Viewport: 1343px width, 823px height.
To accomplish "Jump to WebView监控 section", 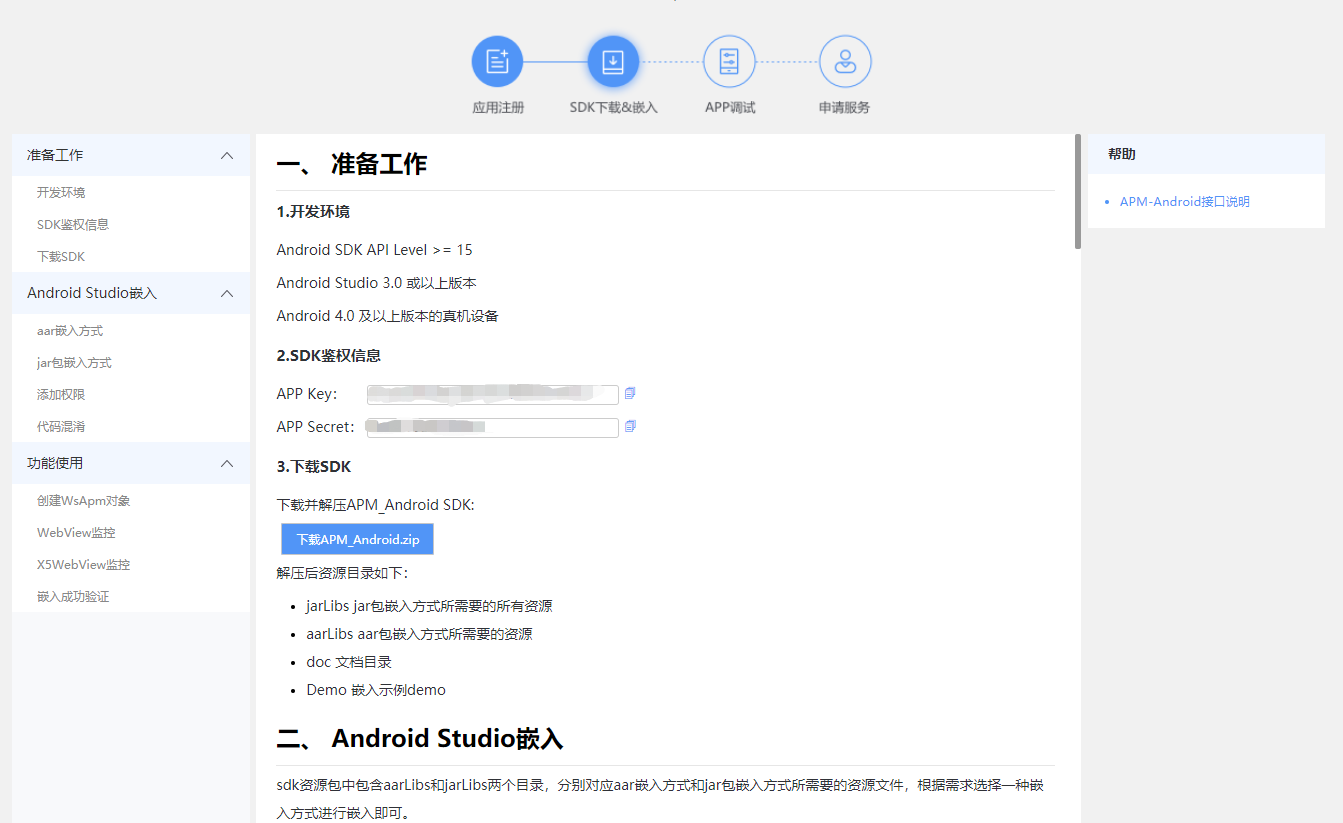I will [76, 532].
